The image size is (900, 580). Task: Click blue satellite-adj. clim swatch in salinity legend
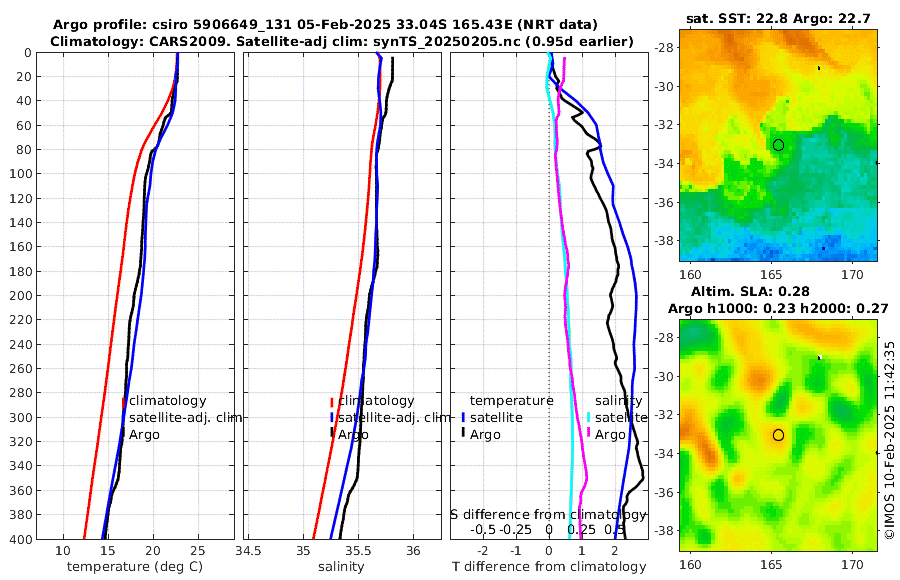click(332, 418)
